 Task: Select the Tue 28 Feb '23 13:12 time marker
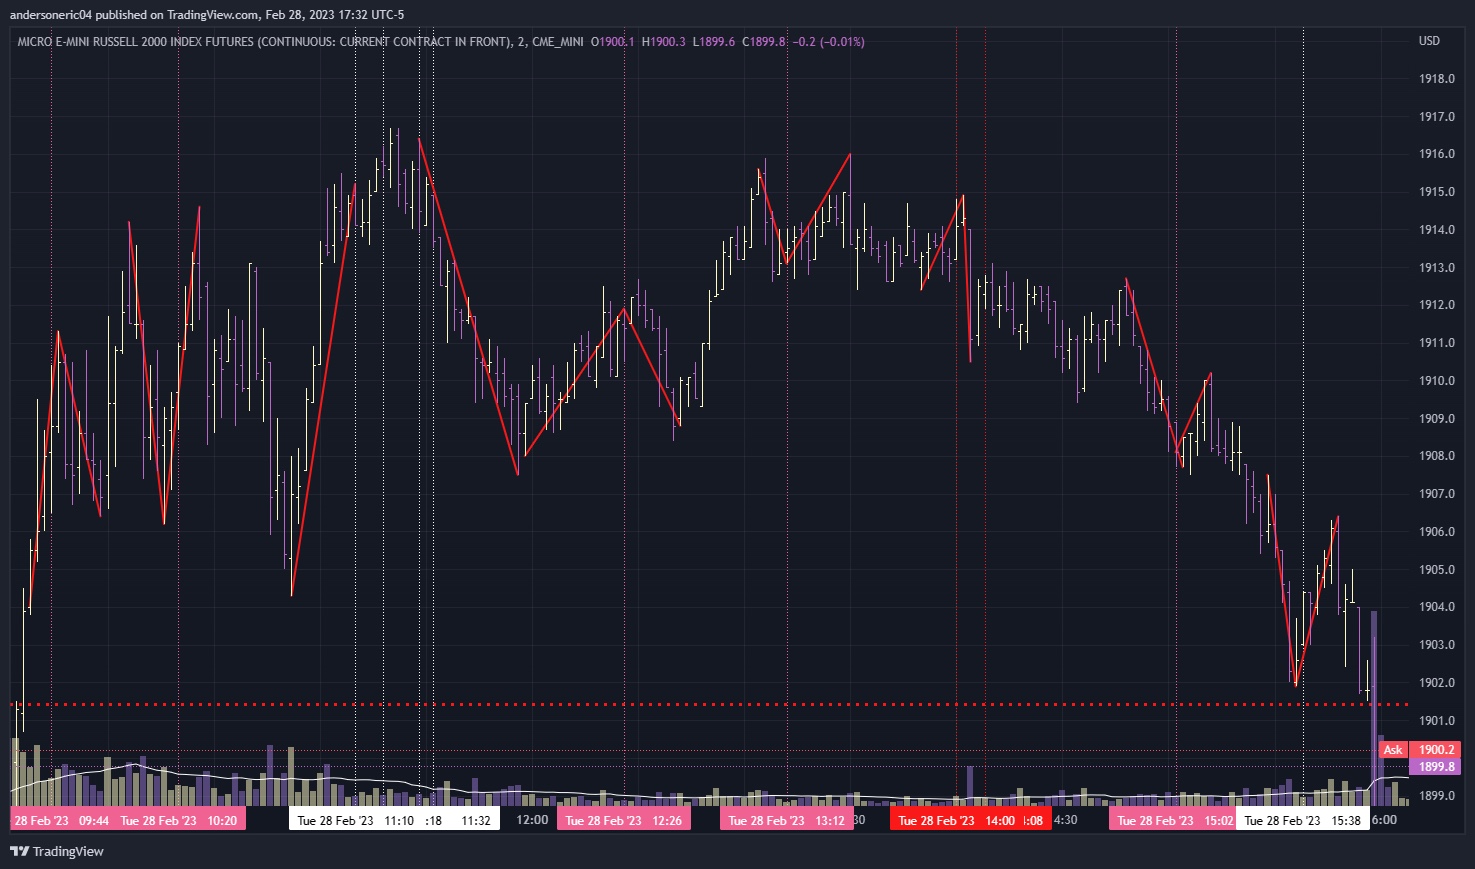(x=787, y=820)
